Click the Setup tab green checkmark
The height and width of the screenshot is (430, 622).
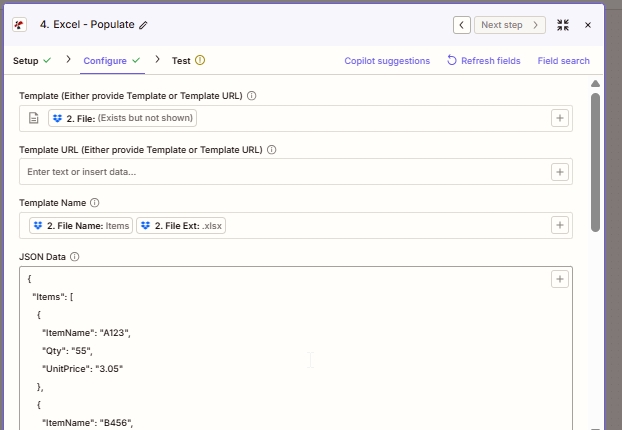click(47, 60)
